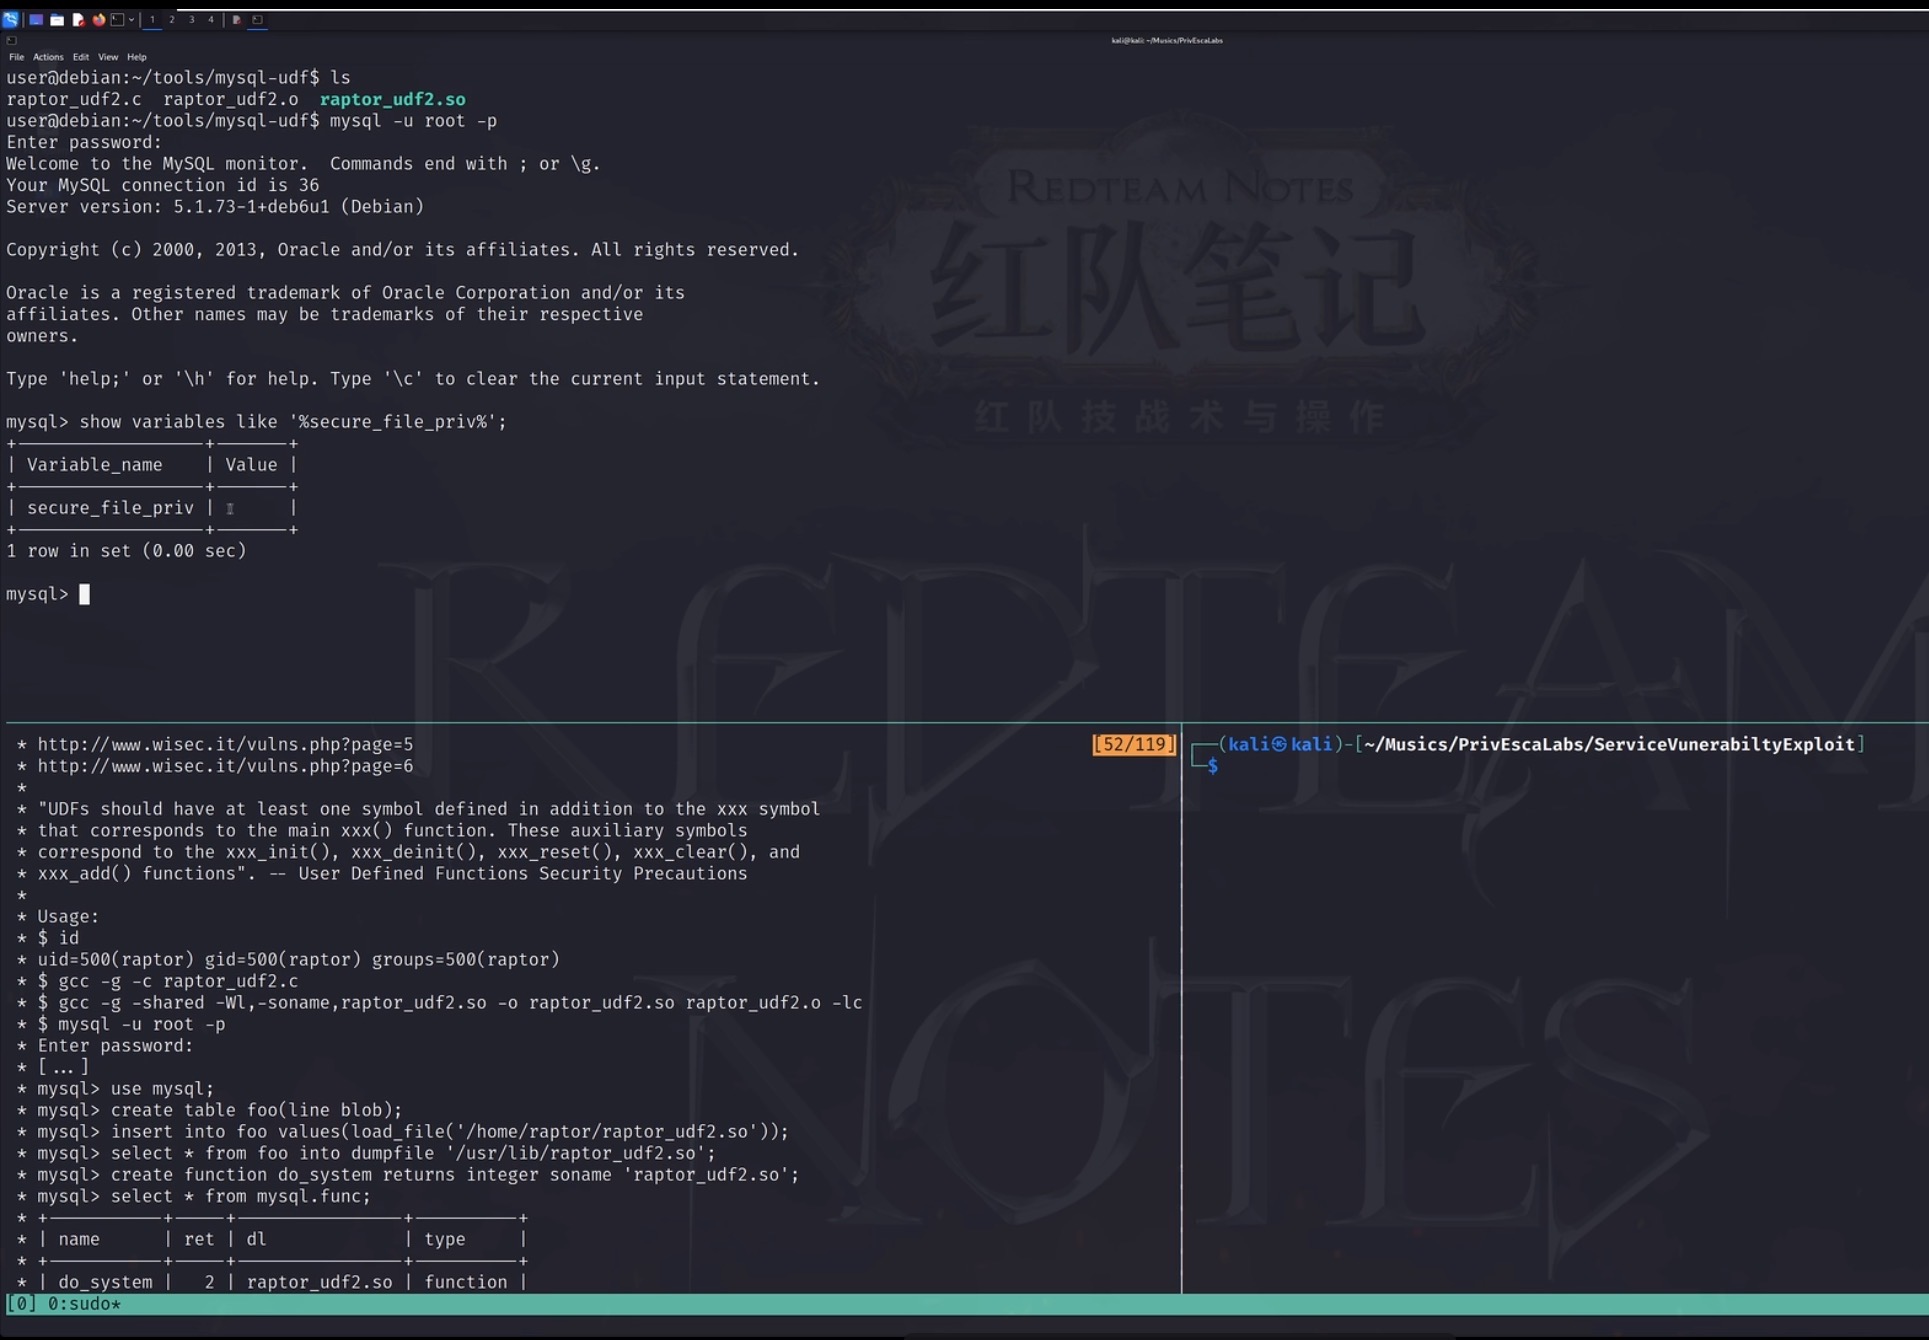Open the Kali applications menu icon
Viewport: 1929px width, 1340px height.
click(10, 19)
